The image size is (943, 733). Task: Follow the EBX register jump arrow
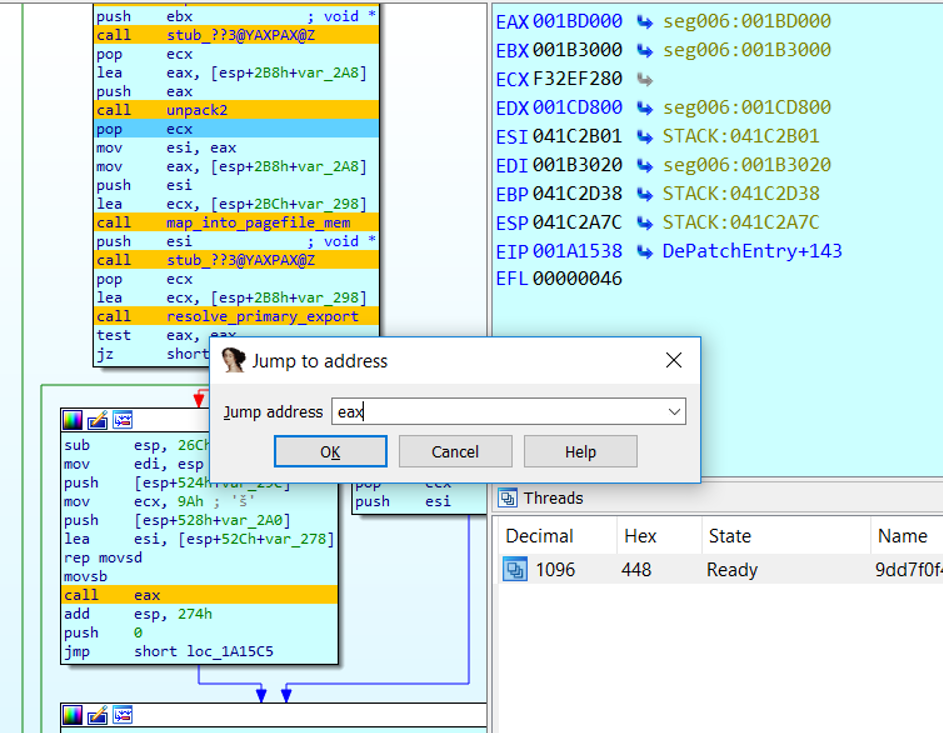[x=645, y=51]
